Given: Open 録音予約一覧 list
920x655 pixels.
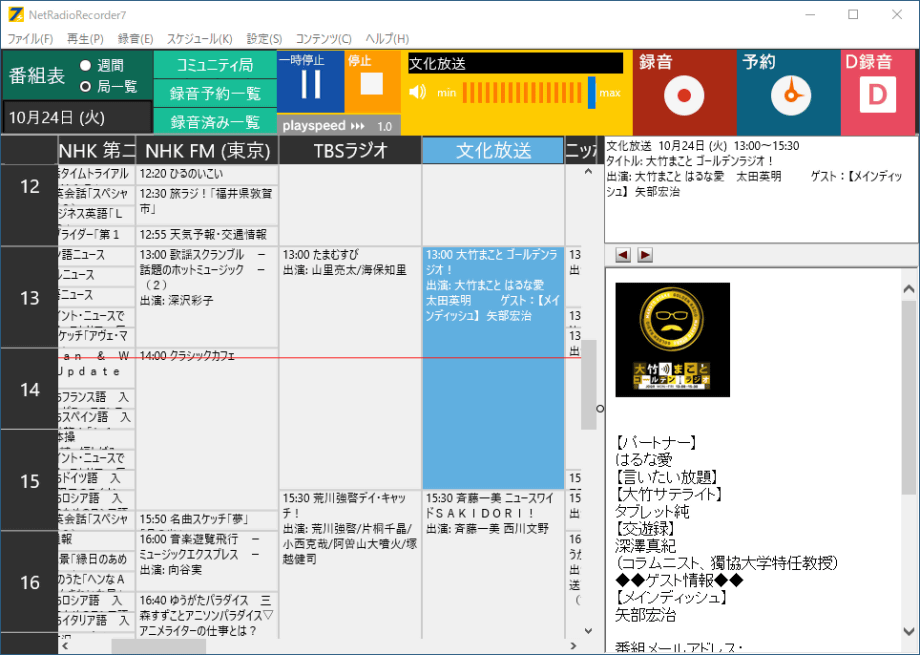Looking at the screenshot, I should point(215,93).
